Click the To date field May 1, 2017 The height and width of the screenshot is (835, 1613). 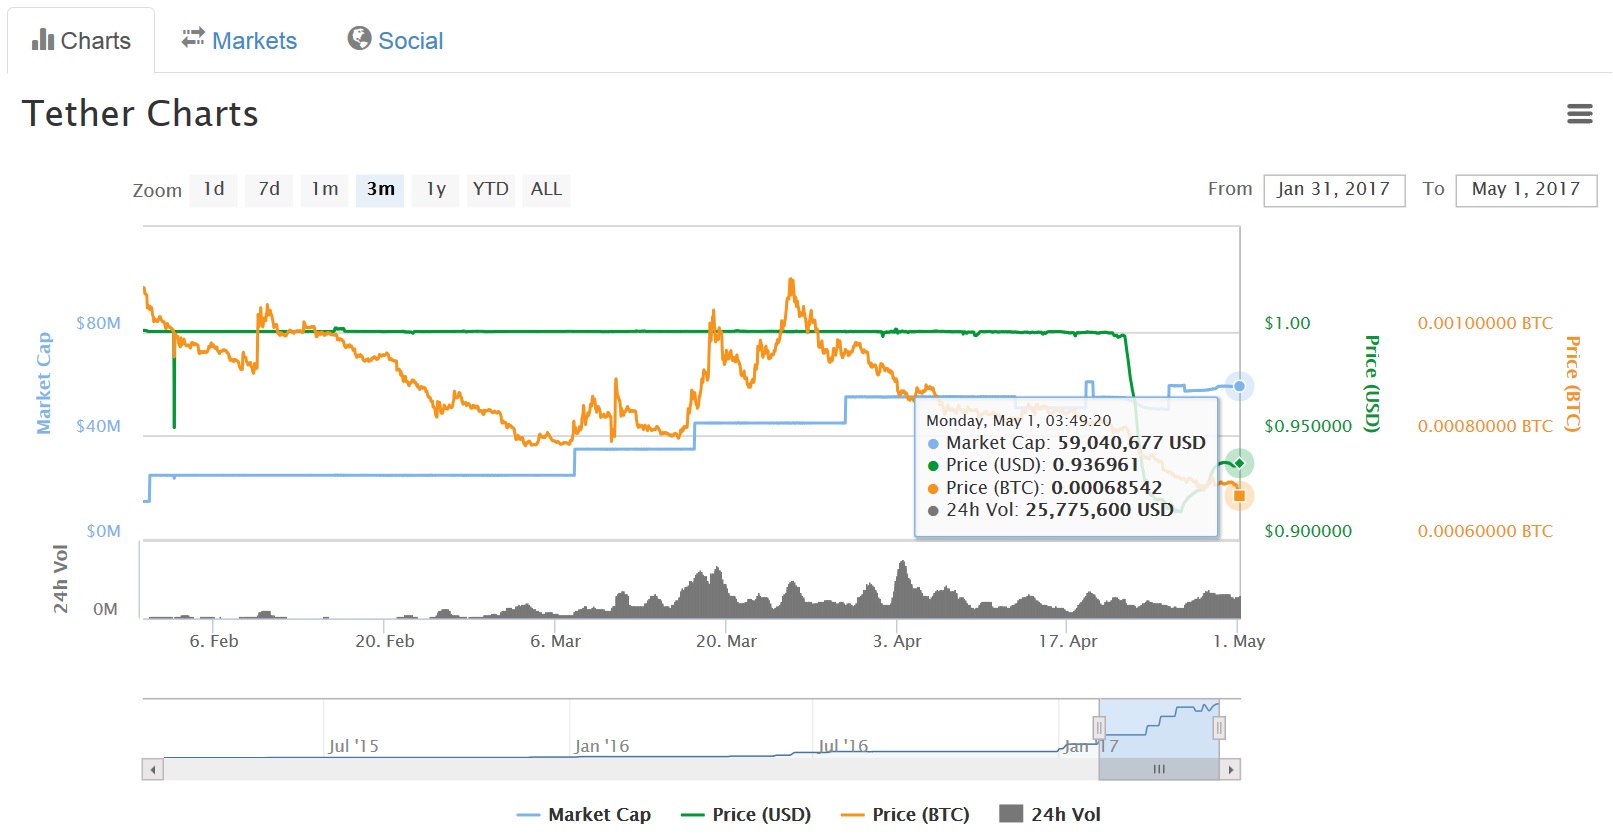(1526, 190)
